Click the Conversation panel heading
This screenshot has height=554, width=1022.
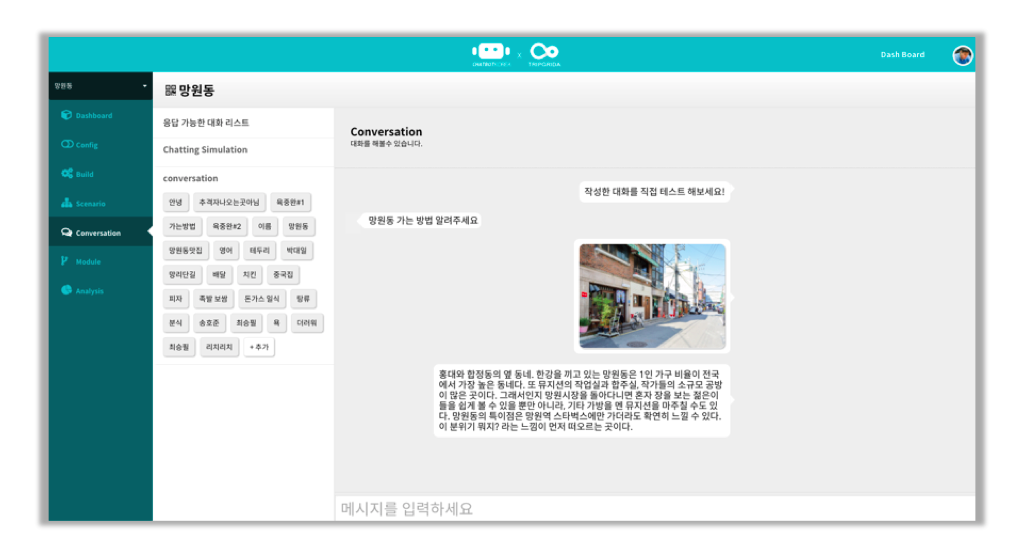pos(386,132)
